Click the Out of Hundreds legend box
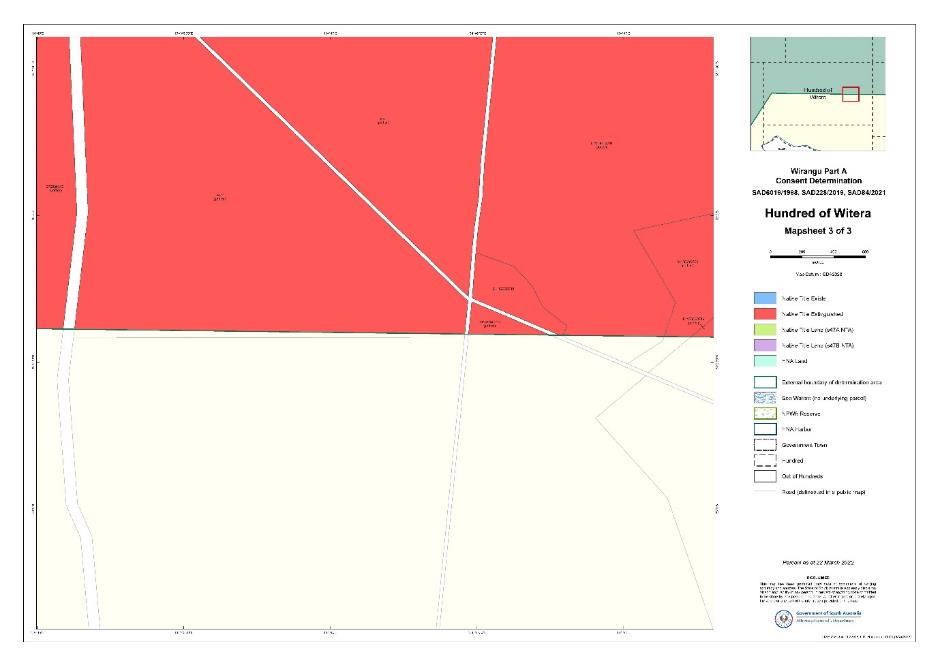Viewport: 940px width, 665px height. coord(765,476)
